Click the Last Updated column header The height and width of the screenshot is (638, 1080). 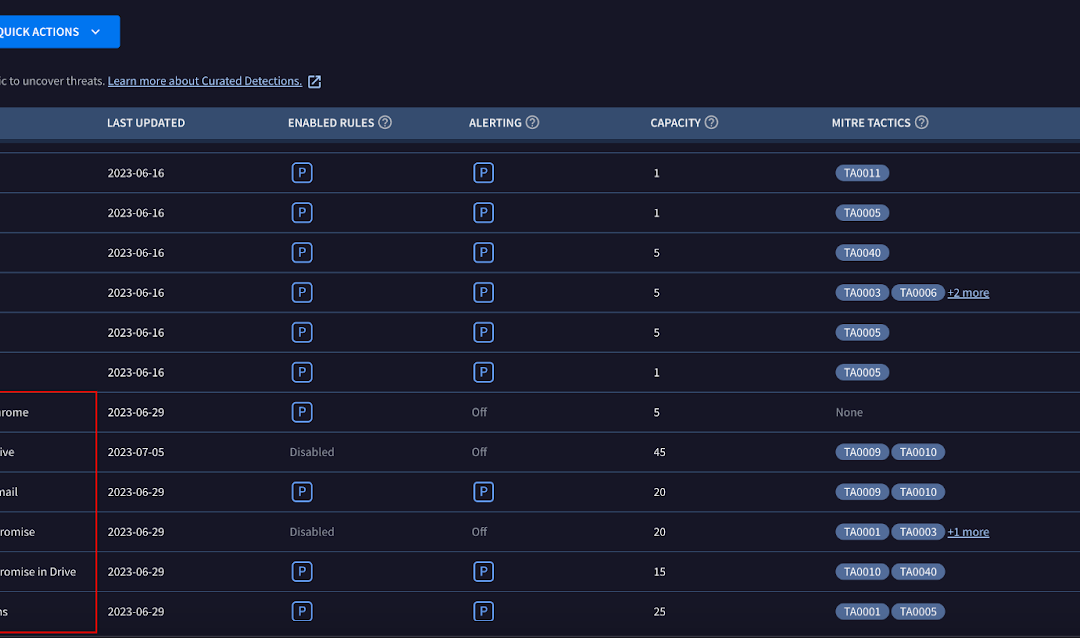coord(146,123)
